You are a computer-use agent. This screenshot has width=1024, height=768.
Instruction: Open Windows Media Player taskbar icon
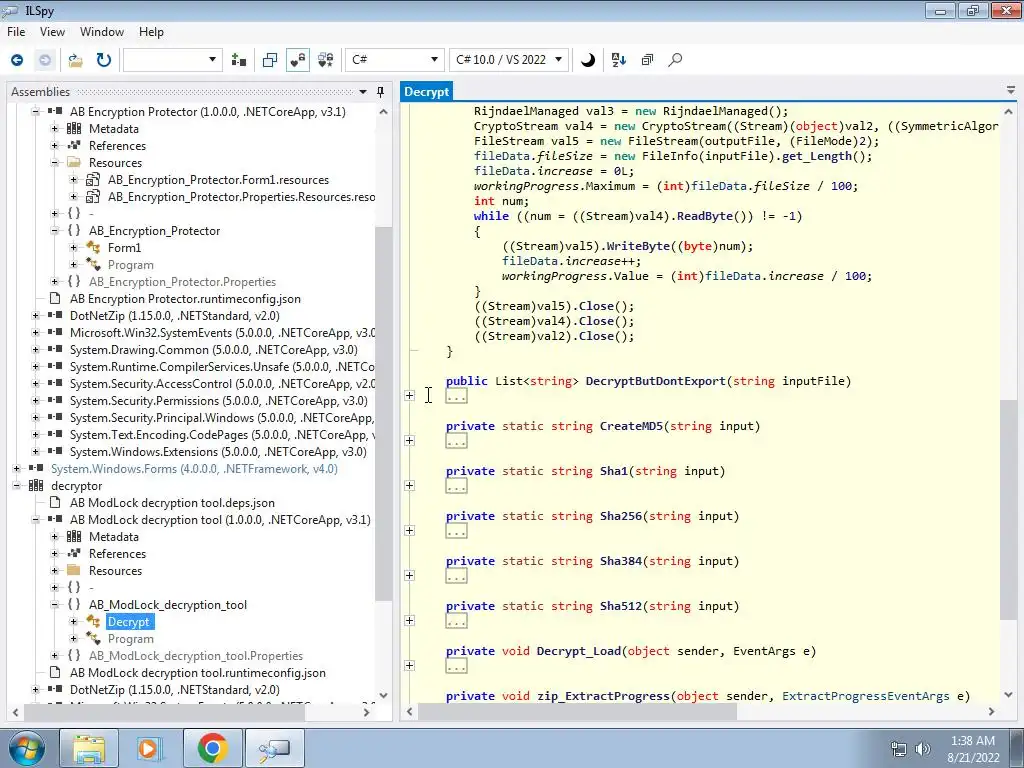150,748
